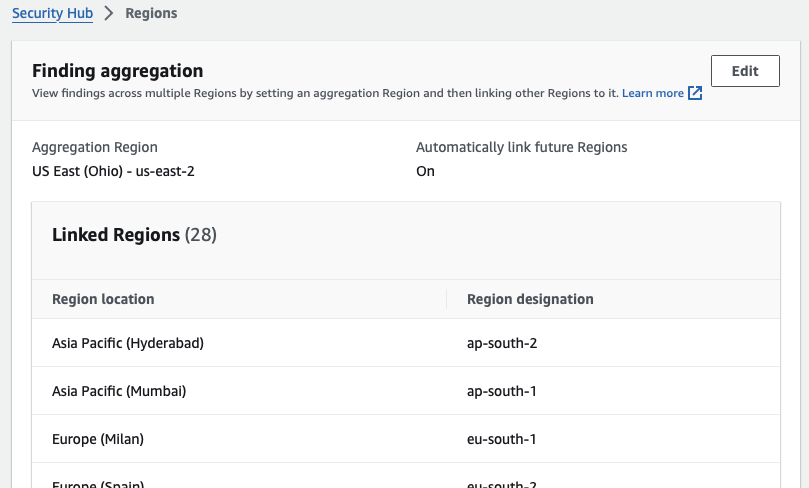Viewport: 809px width, 488px height.
Task: Click the Region designation column header
Action: point(530,299)
